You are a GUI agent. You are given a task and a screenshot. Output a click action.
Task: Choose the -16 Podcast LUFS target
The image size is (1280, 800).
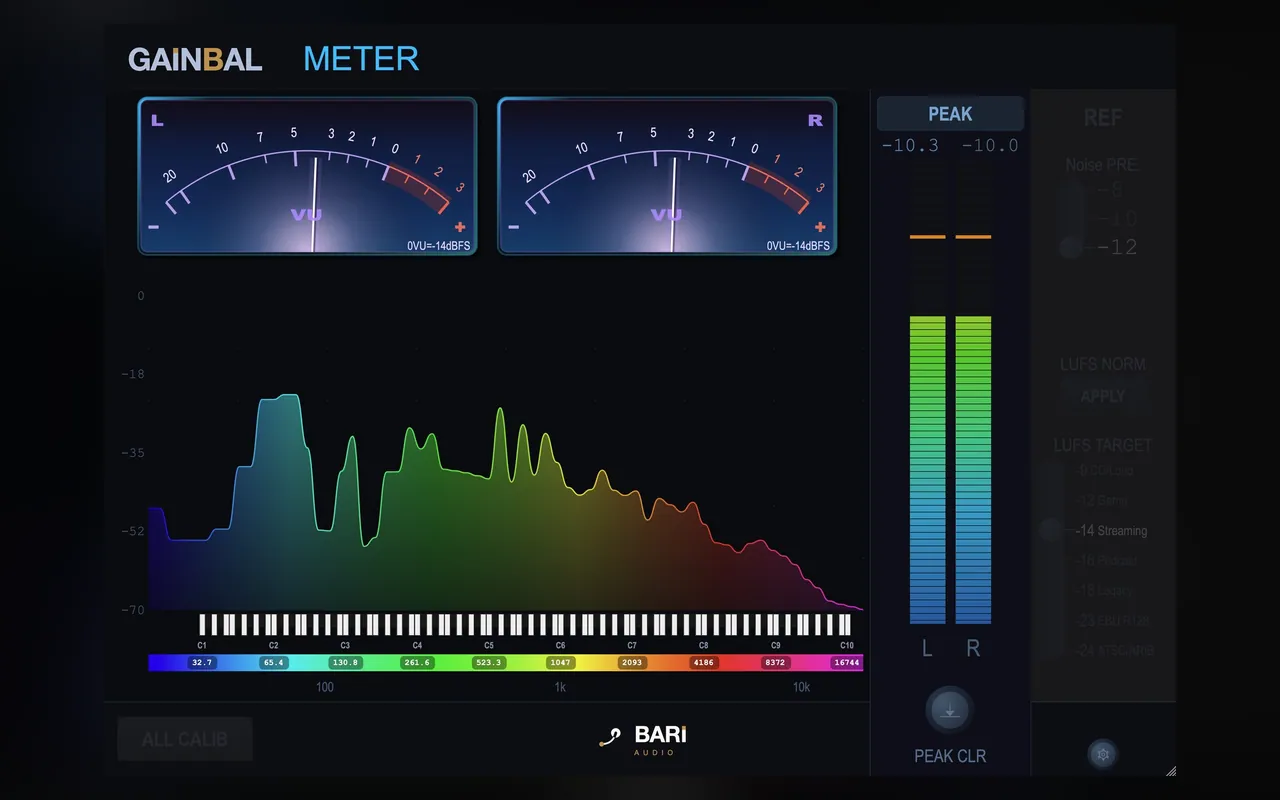click(1105, 561)
